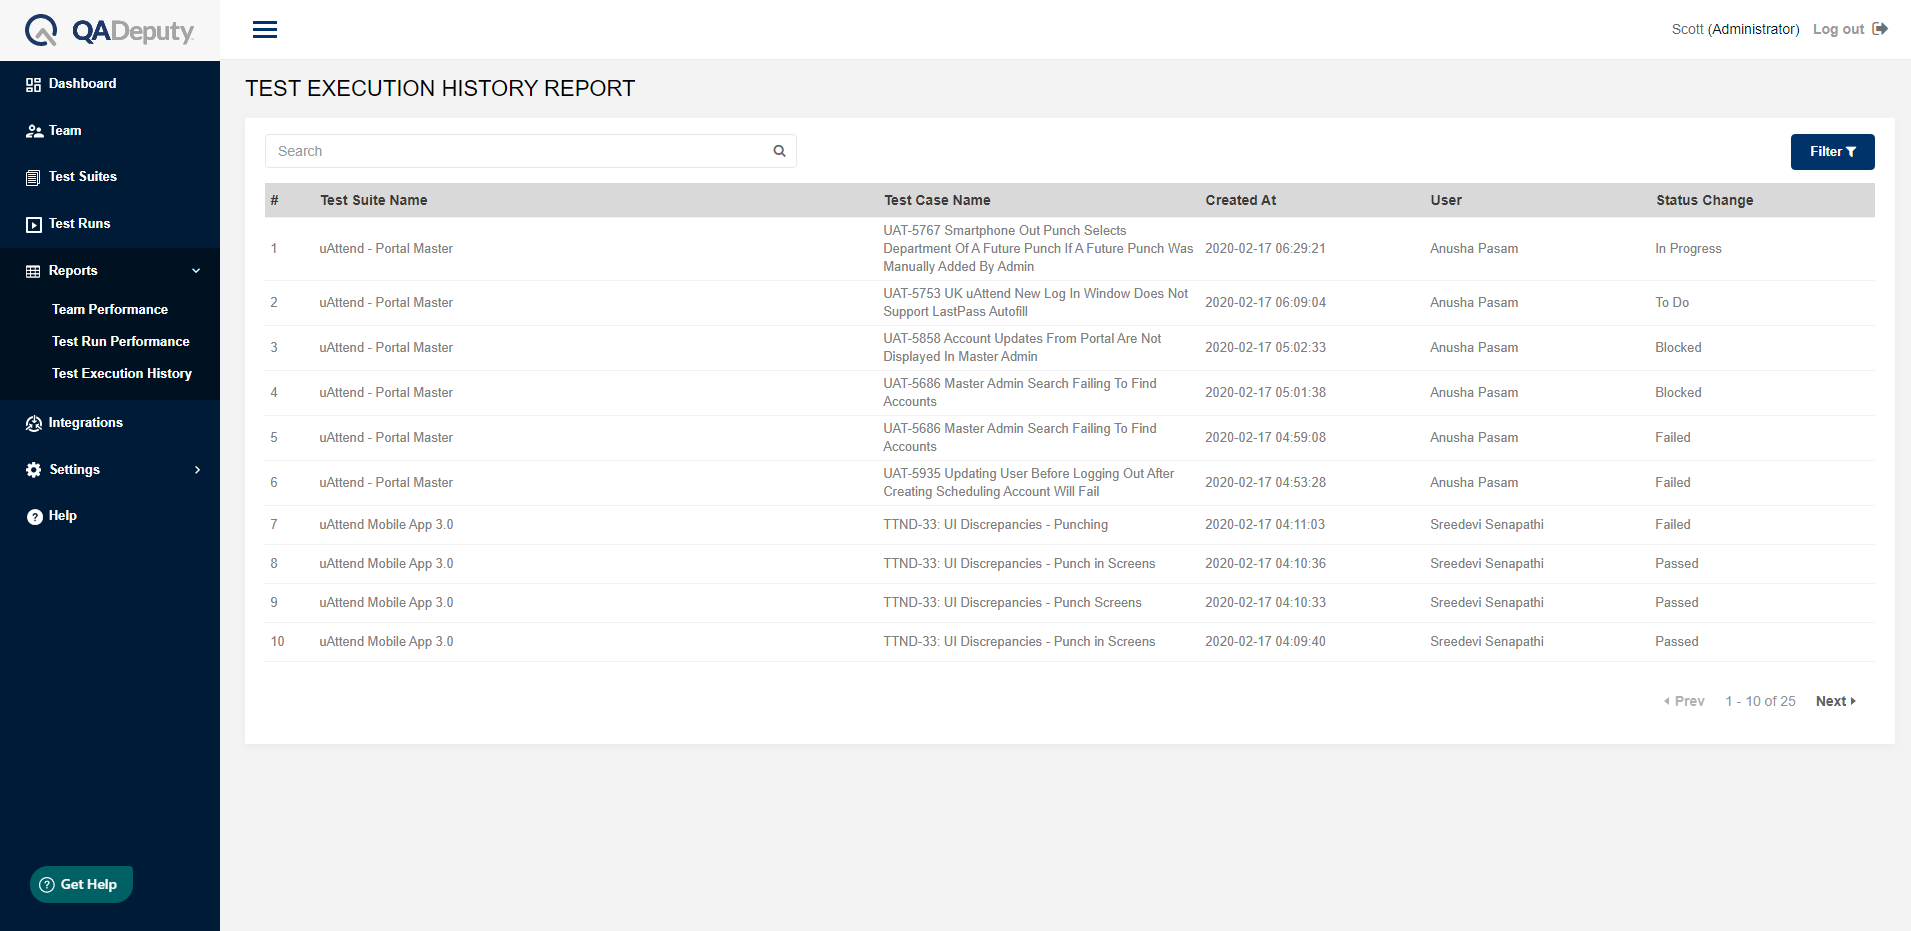Click the Dashboard grid icon

(34, 84)
